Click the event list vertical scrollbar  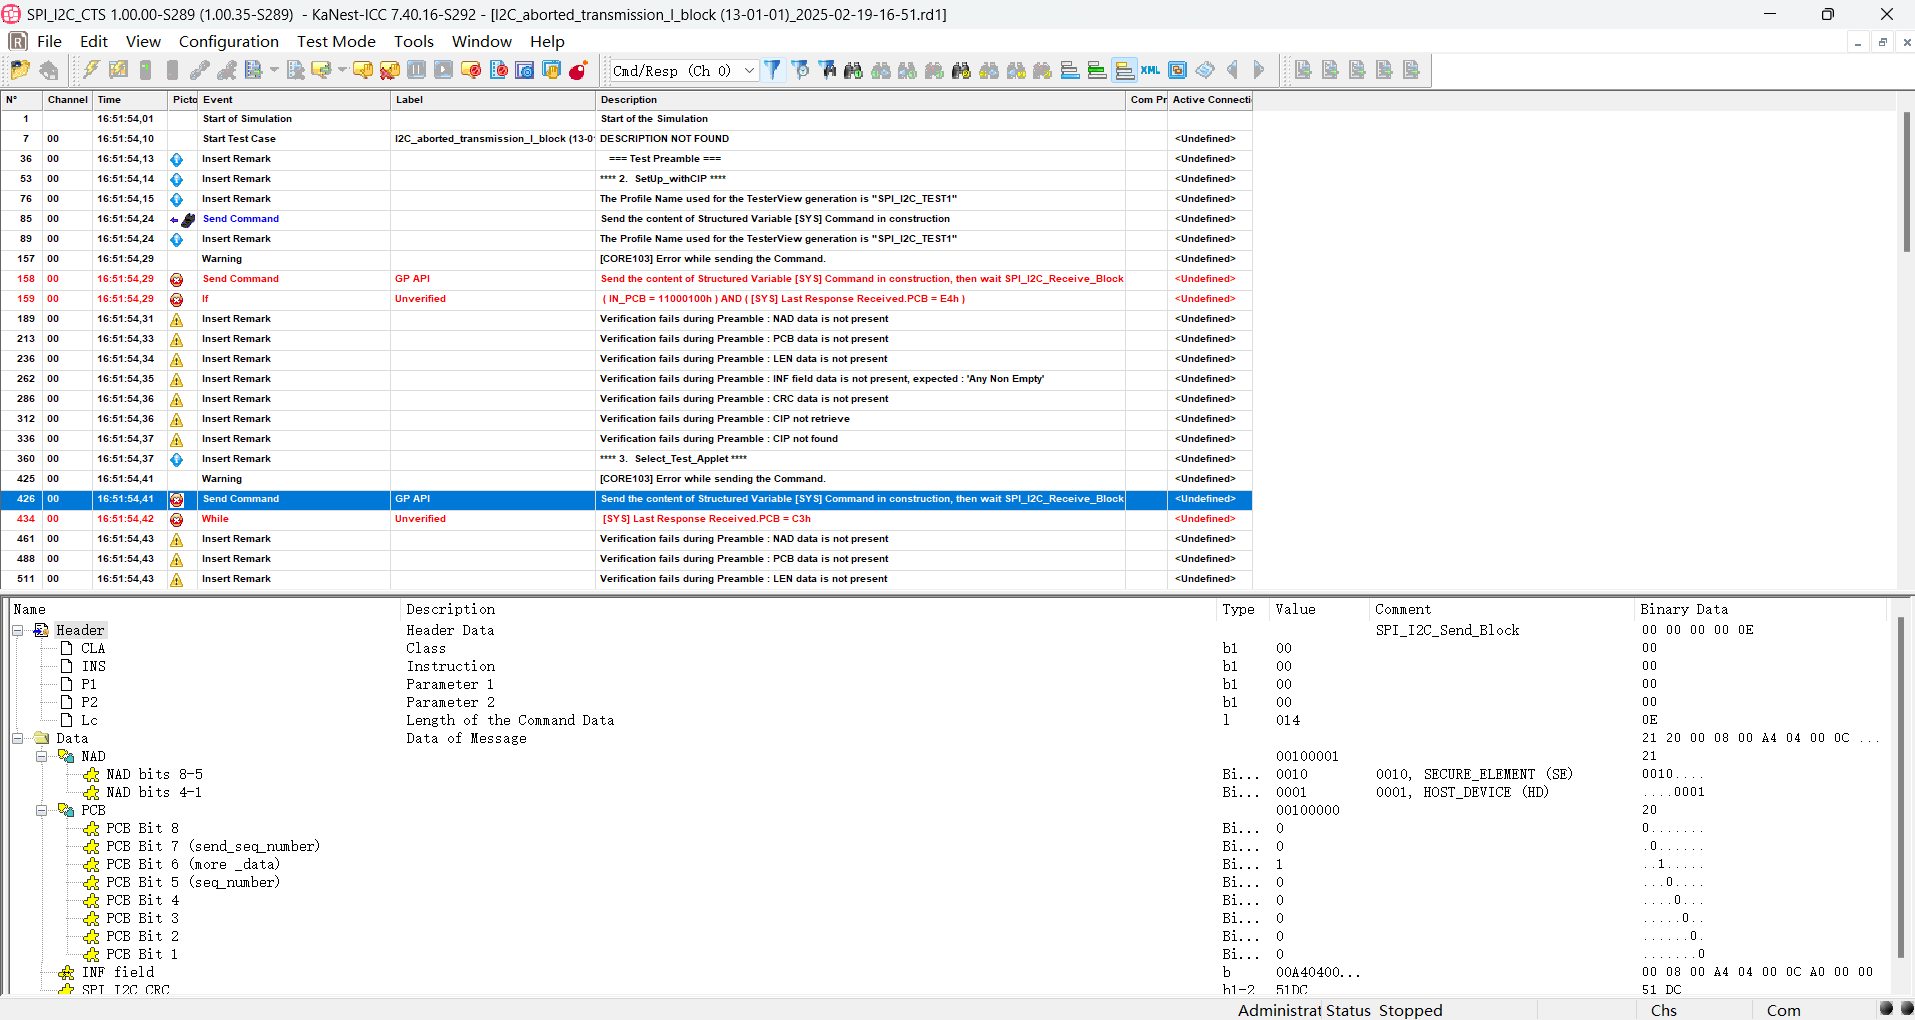coord(1906,340)
